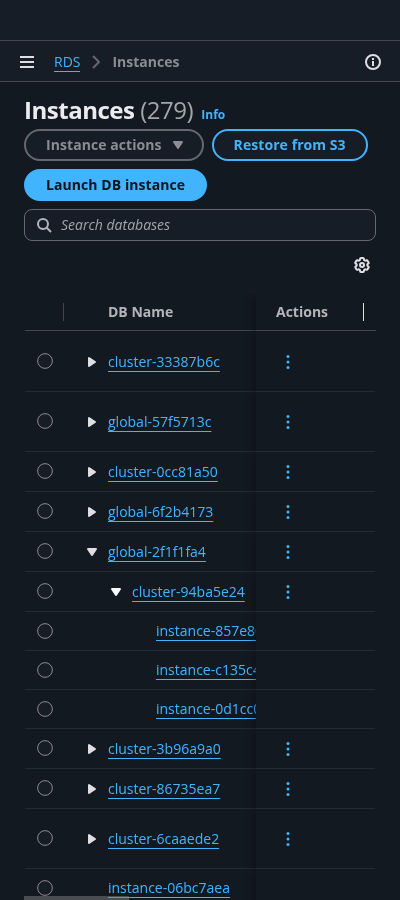Viewport: 400px width, 900px height.
Task: Open the info panel icon at top right
Action: click(x=373, y=62)
